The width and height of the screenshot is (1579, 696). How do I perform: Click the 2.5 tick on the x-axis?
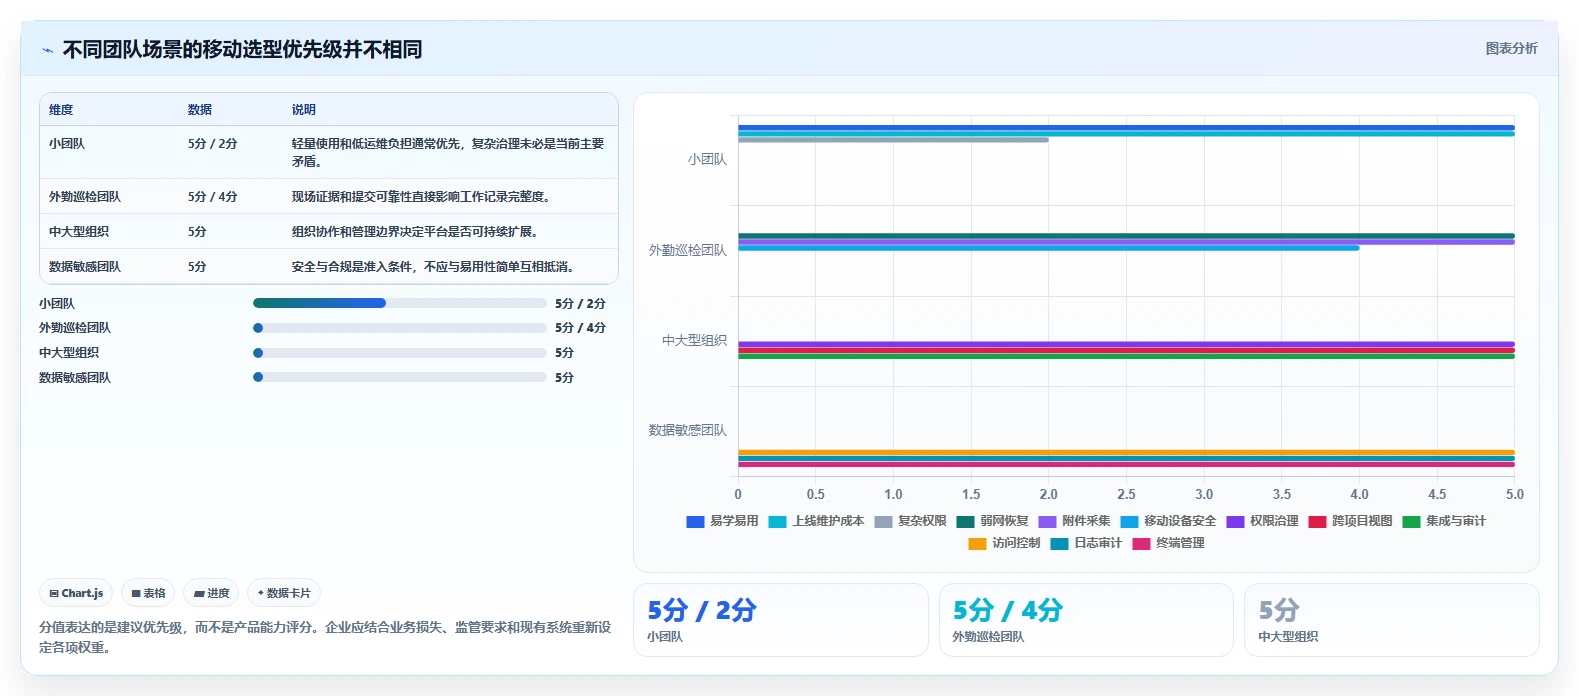point(1126,494)
